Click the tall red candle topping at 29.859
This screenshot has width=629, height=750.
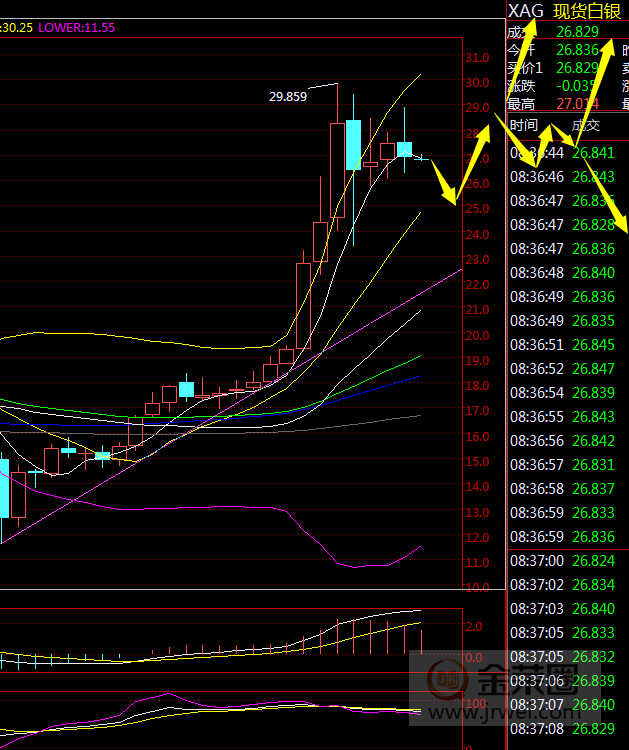pyautogui.click(x=337, y=170)
